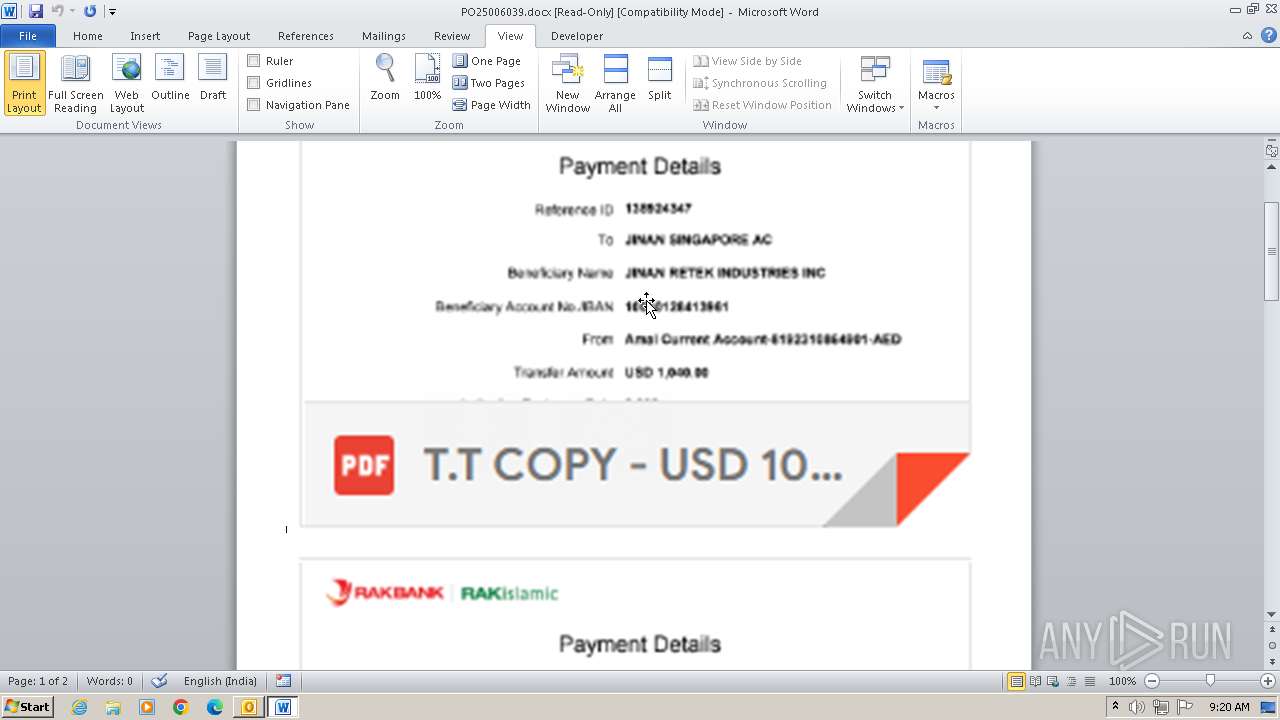Viewport: 1280px width, 720px height.
Task: Open Switch Windows dropdown
Action: (x=875, y=84)
